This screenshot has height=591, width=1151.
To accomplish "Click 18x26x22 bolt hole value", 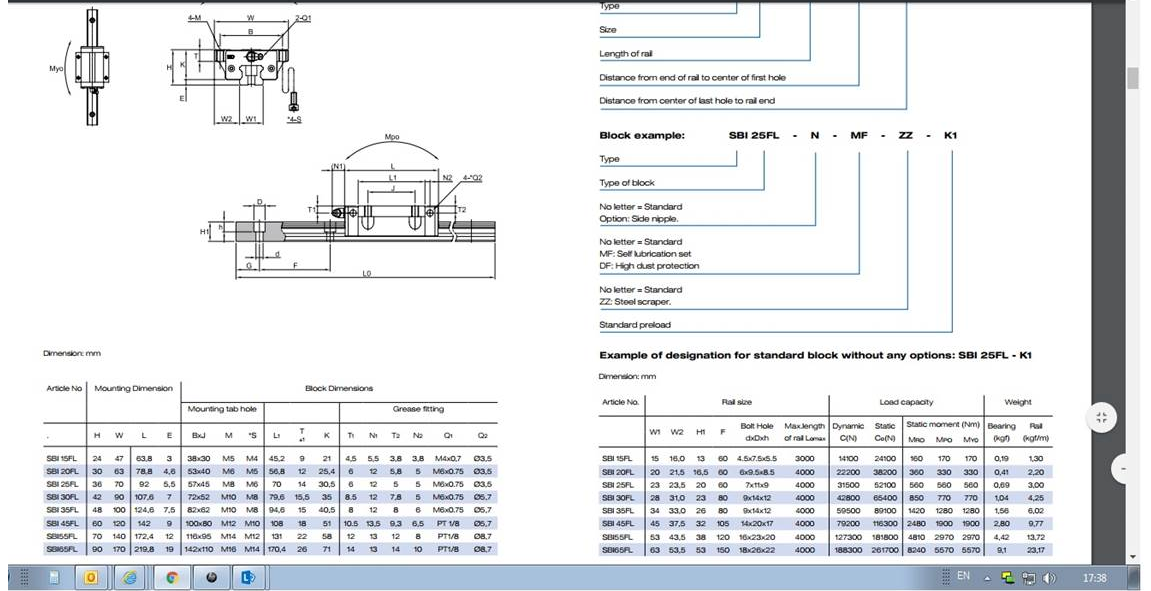I will point(757,549).
